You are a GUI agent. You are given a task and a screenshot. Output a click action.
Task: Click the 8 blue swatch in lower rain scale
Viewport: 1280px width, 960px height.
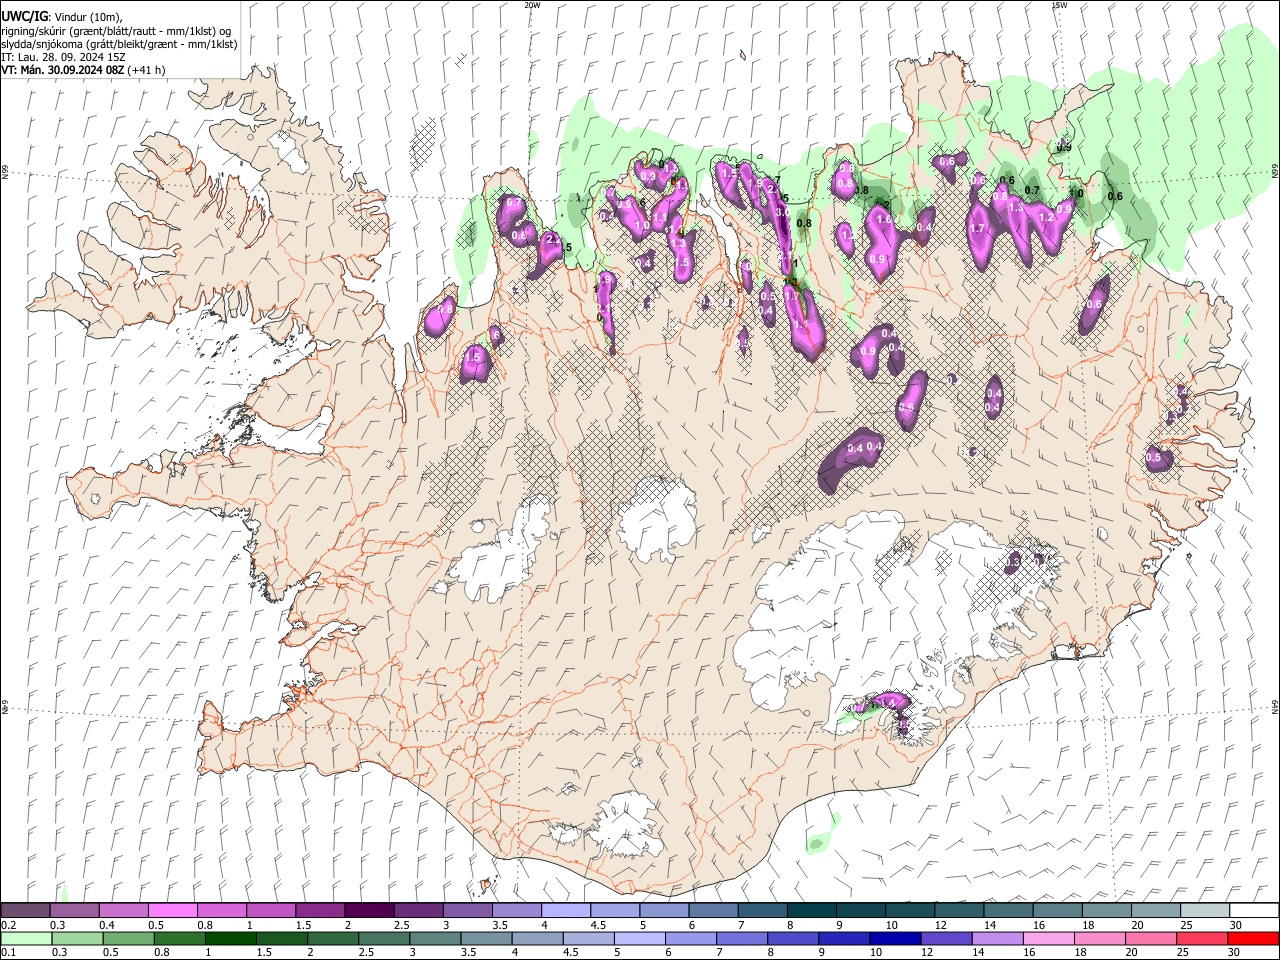pyautogui.click(x=792, y=938)
